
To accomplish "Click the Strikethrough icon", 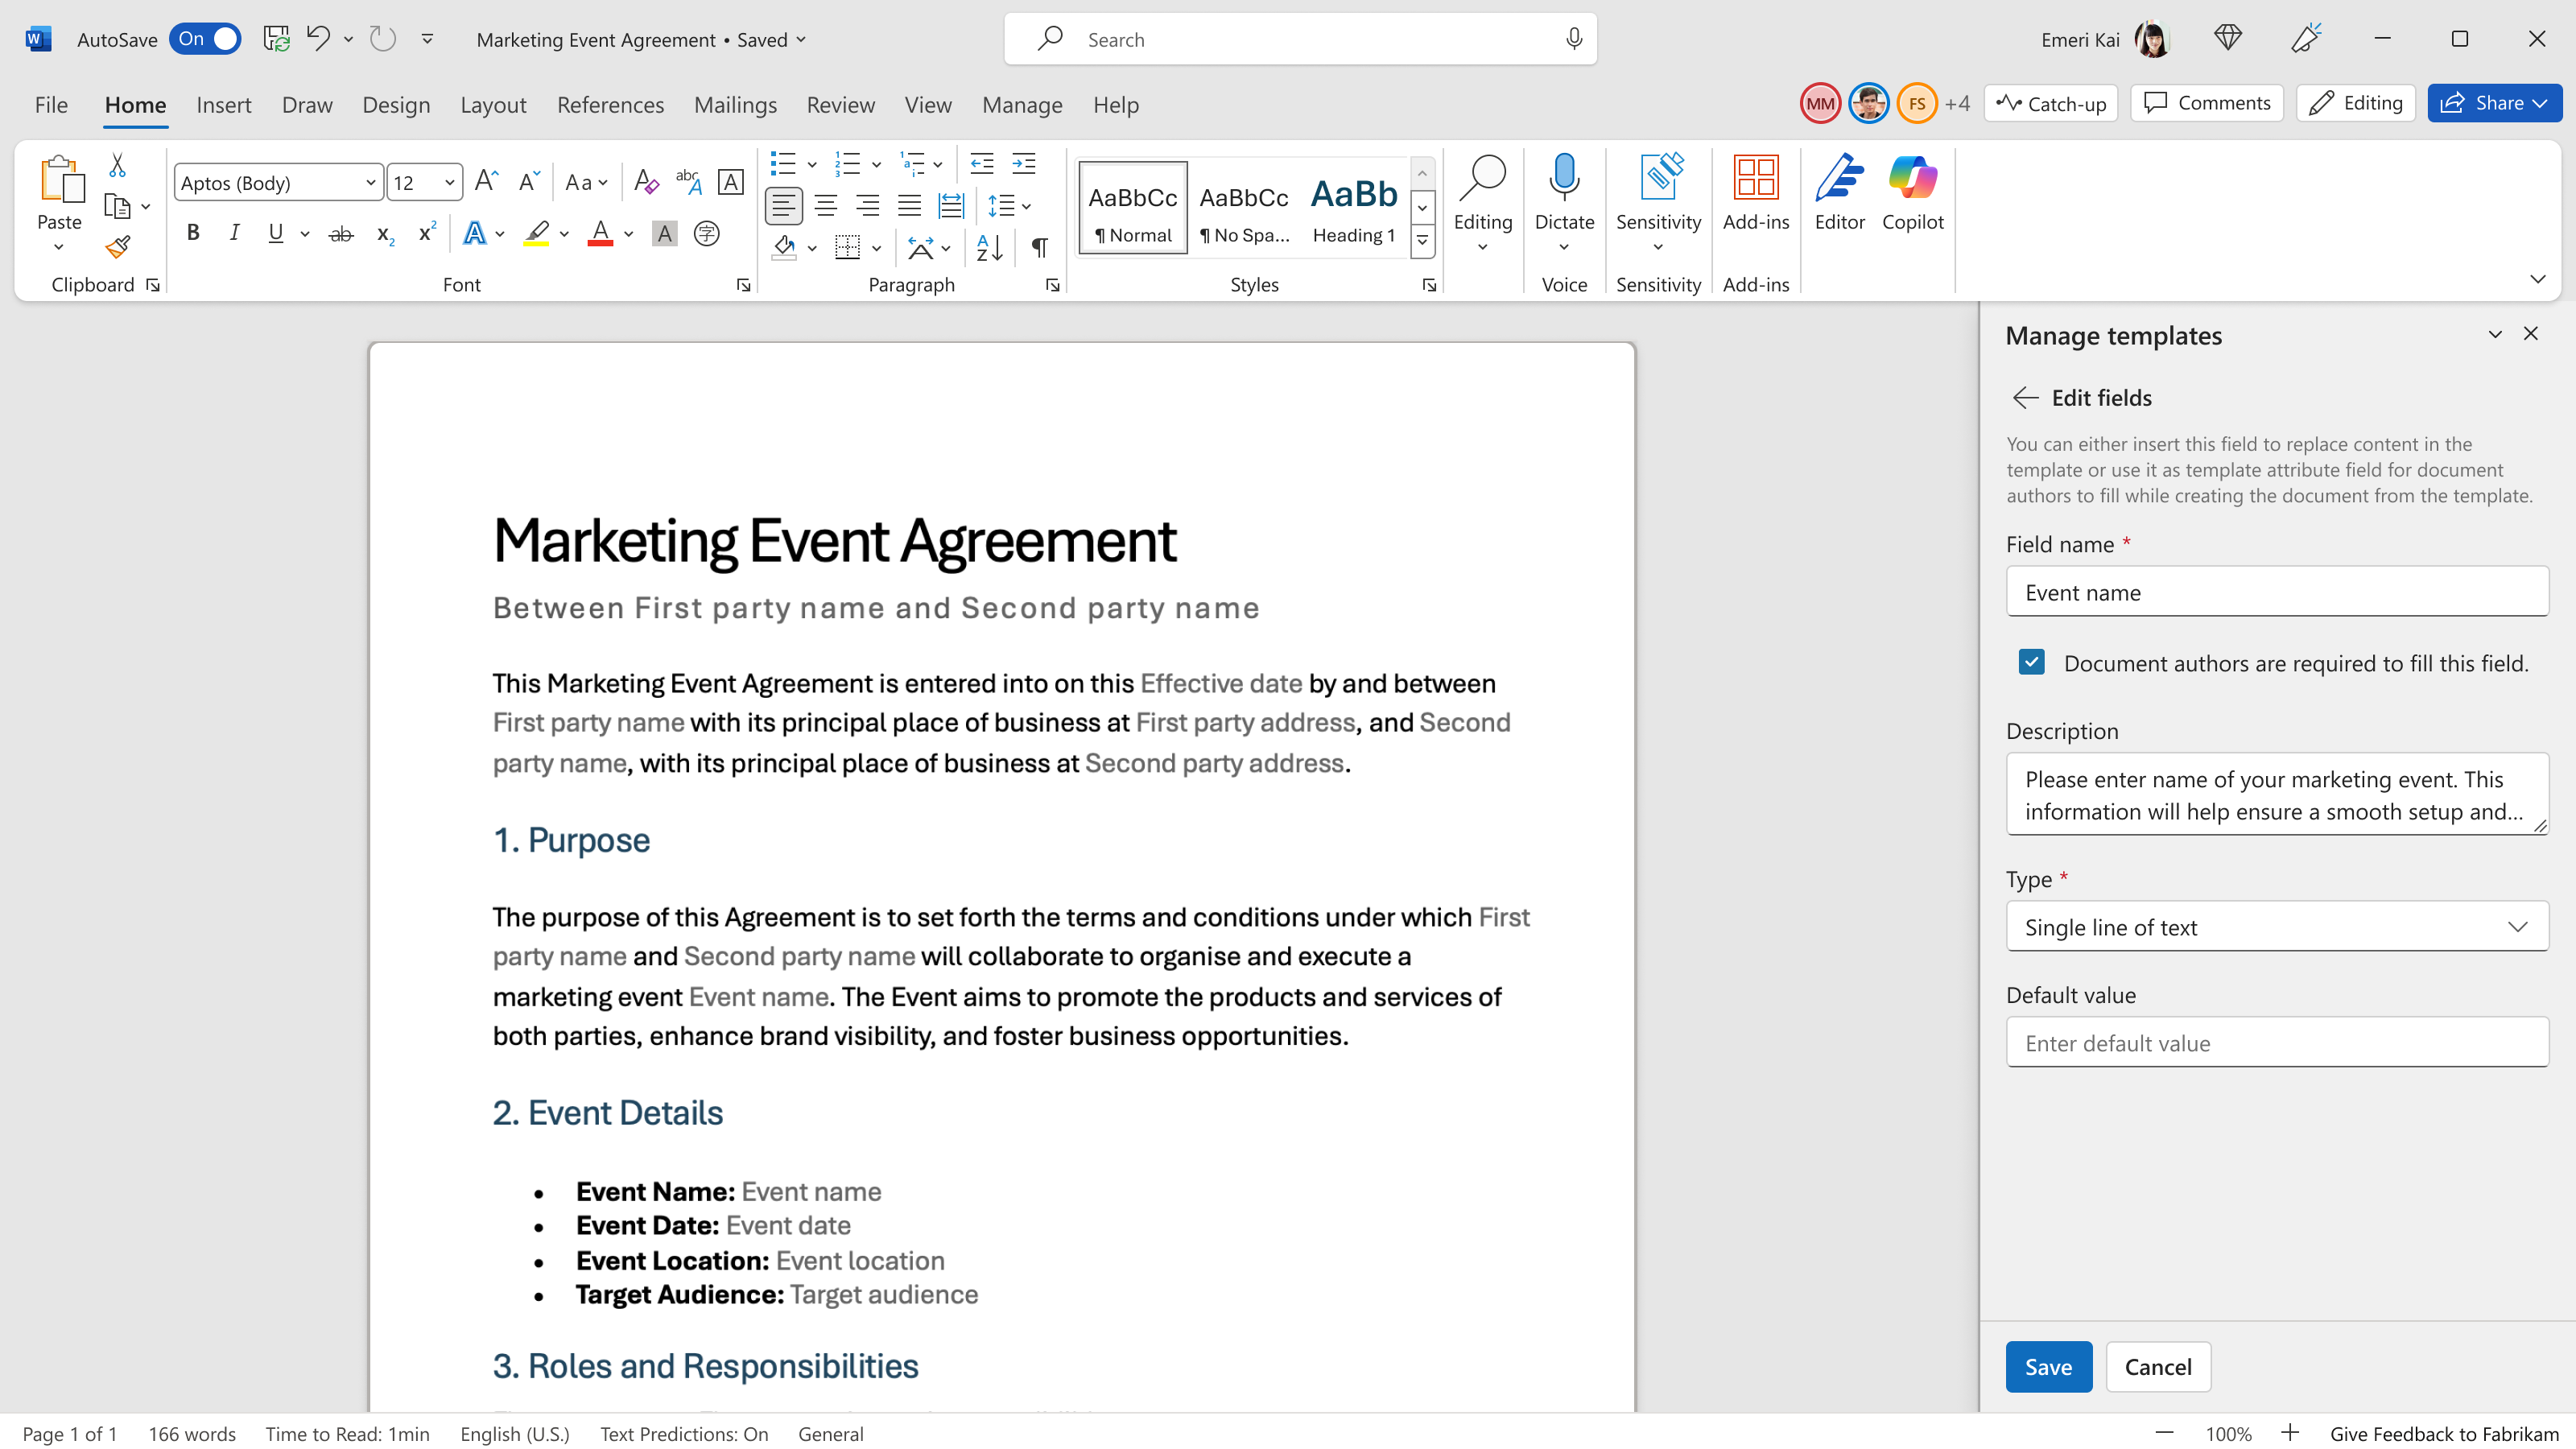I will [x=341, y=234].
